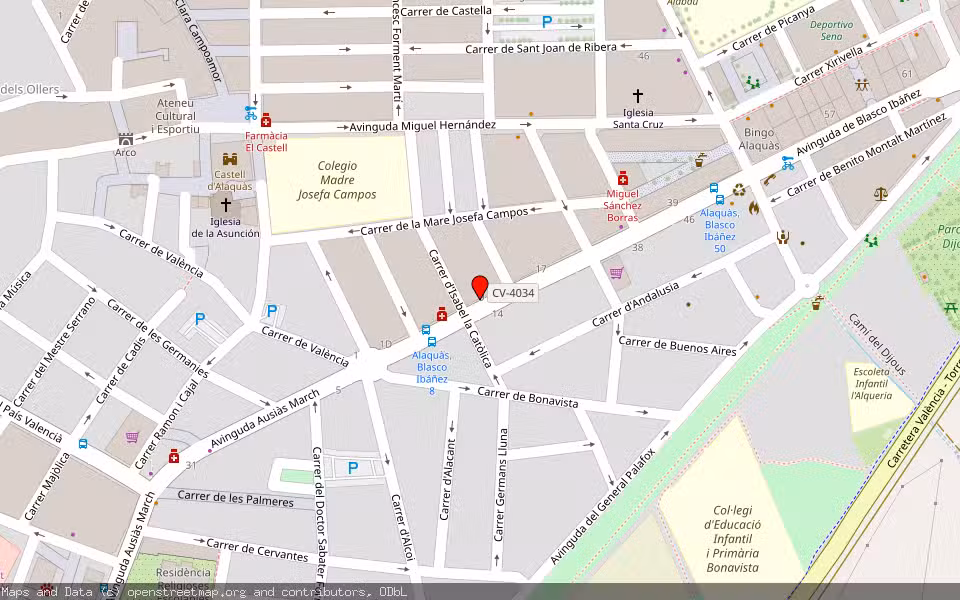The image size is (960, 600).
Task: Click the bus stop icon at Alaquàs Blasco Ibáñez 8
Action: point(430,340)
